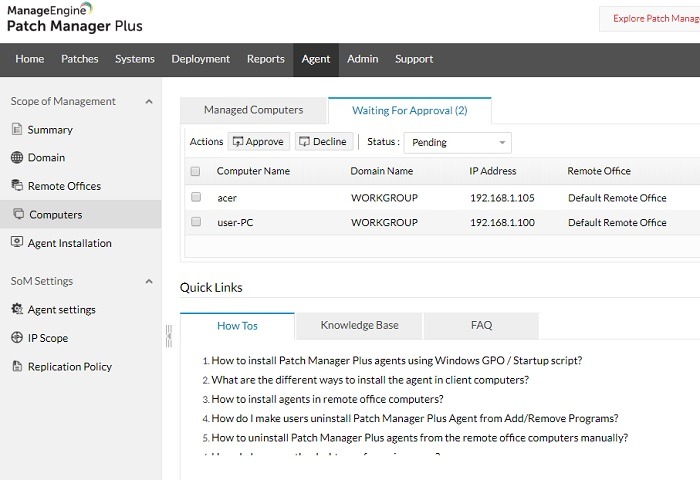The height and width of the screenshot is (480, 700).
Task: Click the Approve button
Action: pyautogui.click(x=258, y=142)
